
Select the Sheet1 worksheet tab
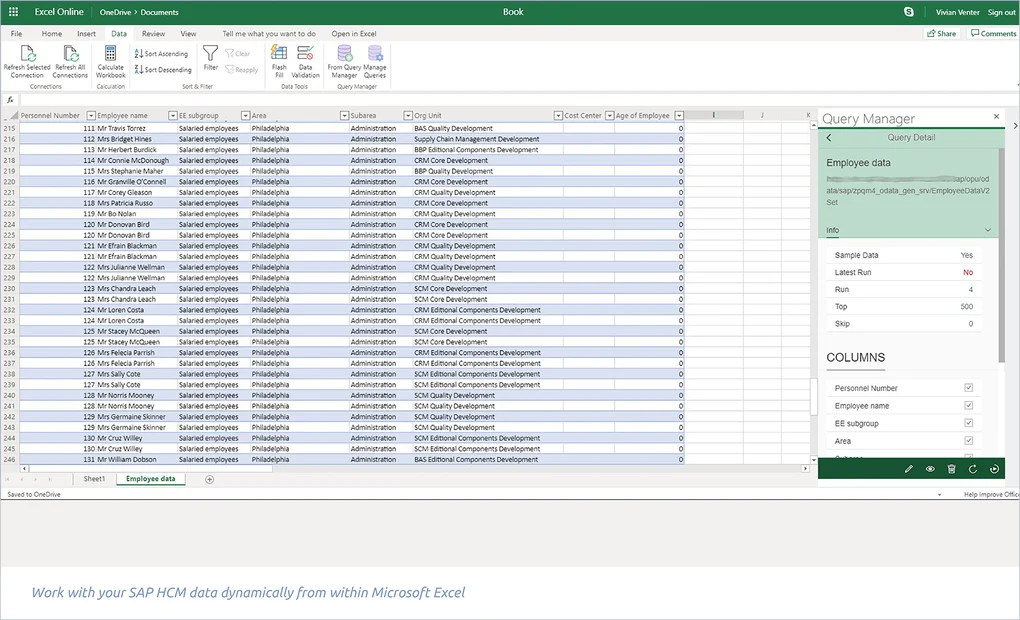point(94,479)
